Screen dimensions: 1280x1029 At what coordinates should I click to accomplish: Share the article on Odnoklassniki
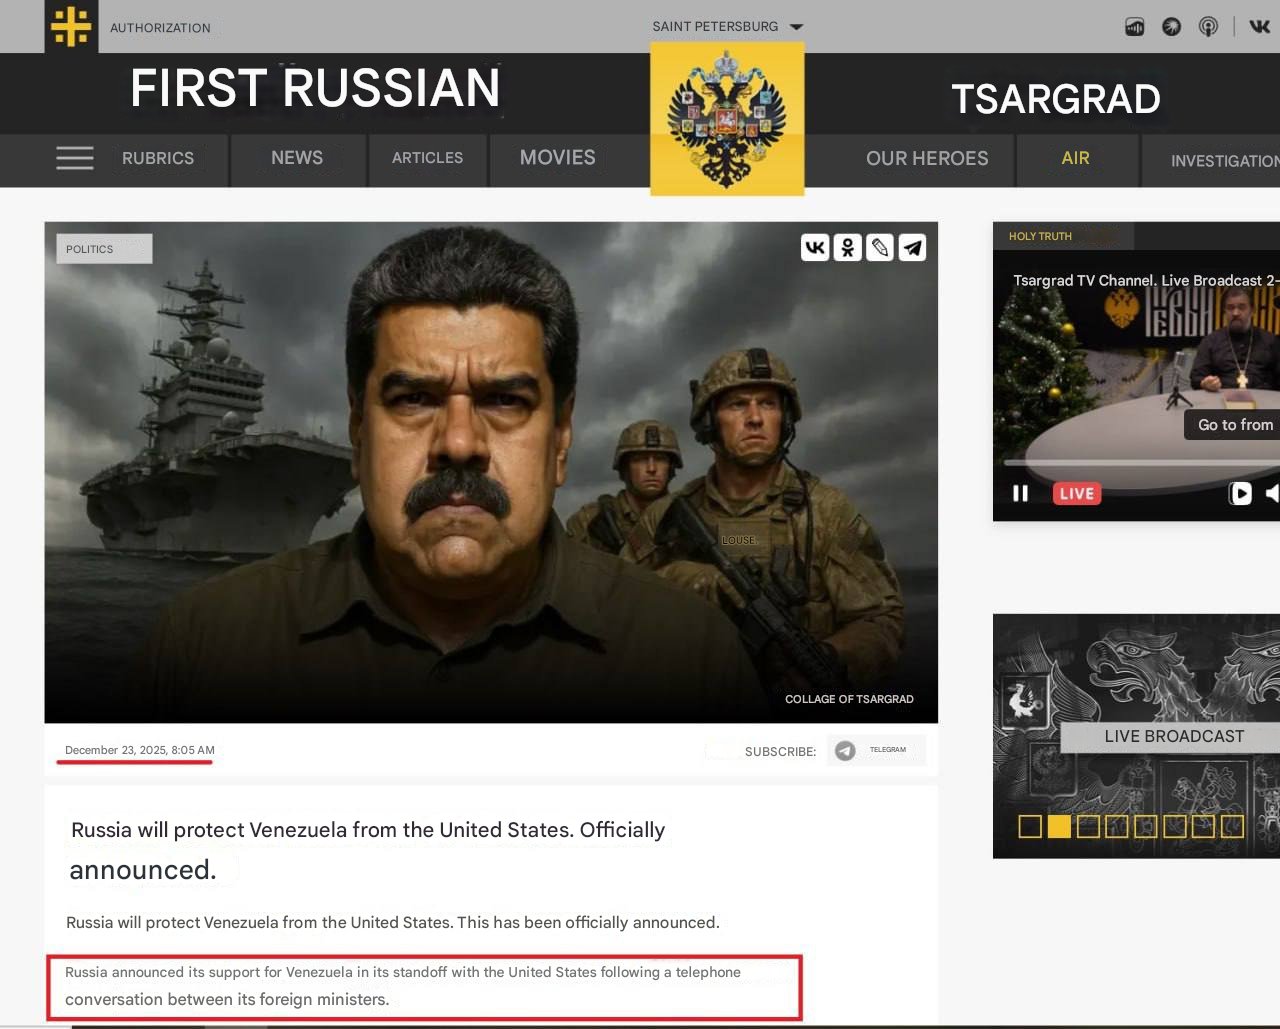click(x=848, y=247)
